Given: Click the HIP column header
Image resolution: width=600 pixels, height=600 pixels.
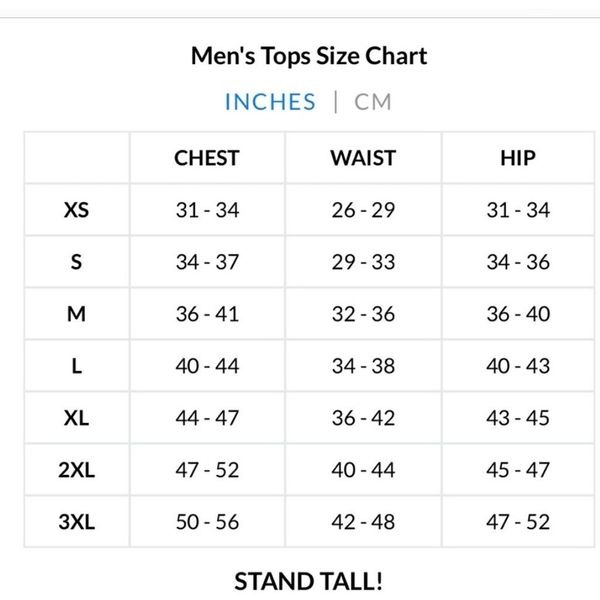Looking at the screenshot, I should pyautogui.click(x=518, y=158).
